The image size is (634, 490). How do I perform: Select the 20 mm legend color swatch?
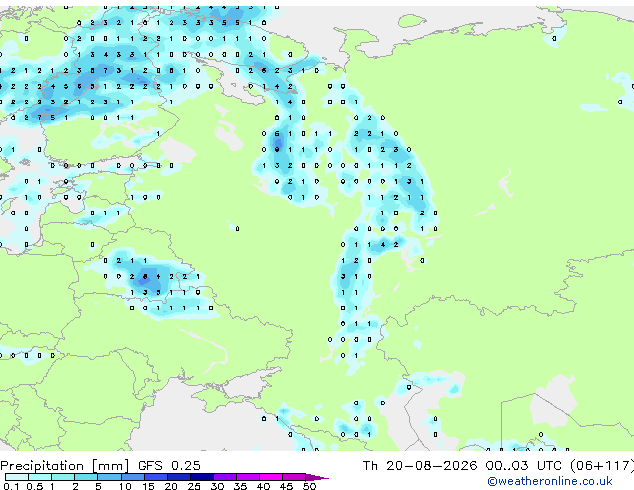pos(179,477)
